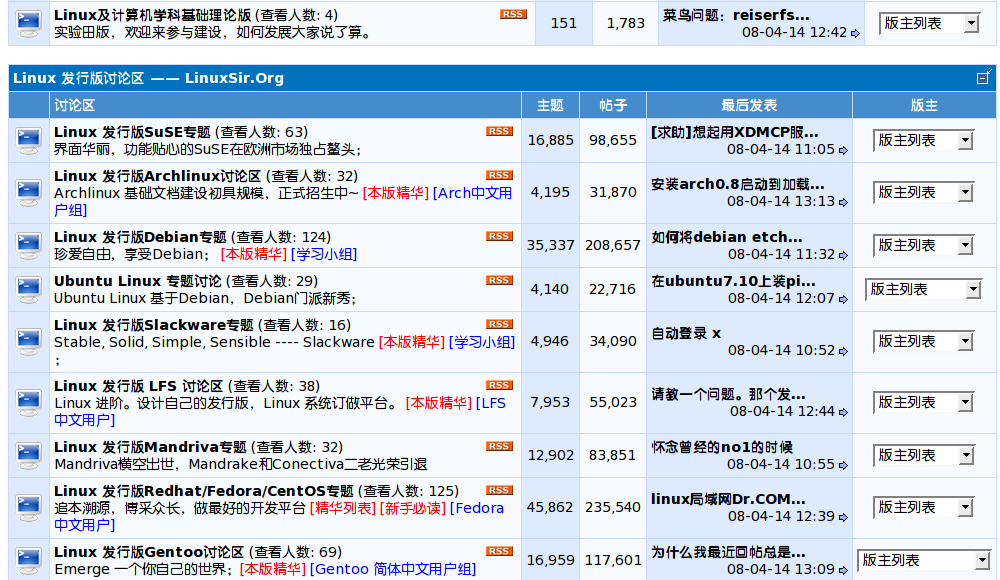The width and height of the screenshot is (1000, 580).
Task: Open last post '[求助]想起用XDMCP服...'
Action: click(735, 133)
